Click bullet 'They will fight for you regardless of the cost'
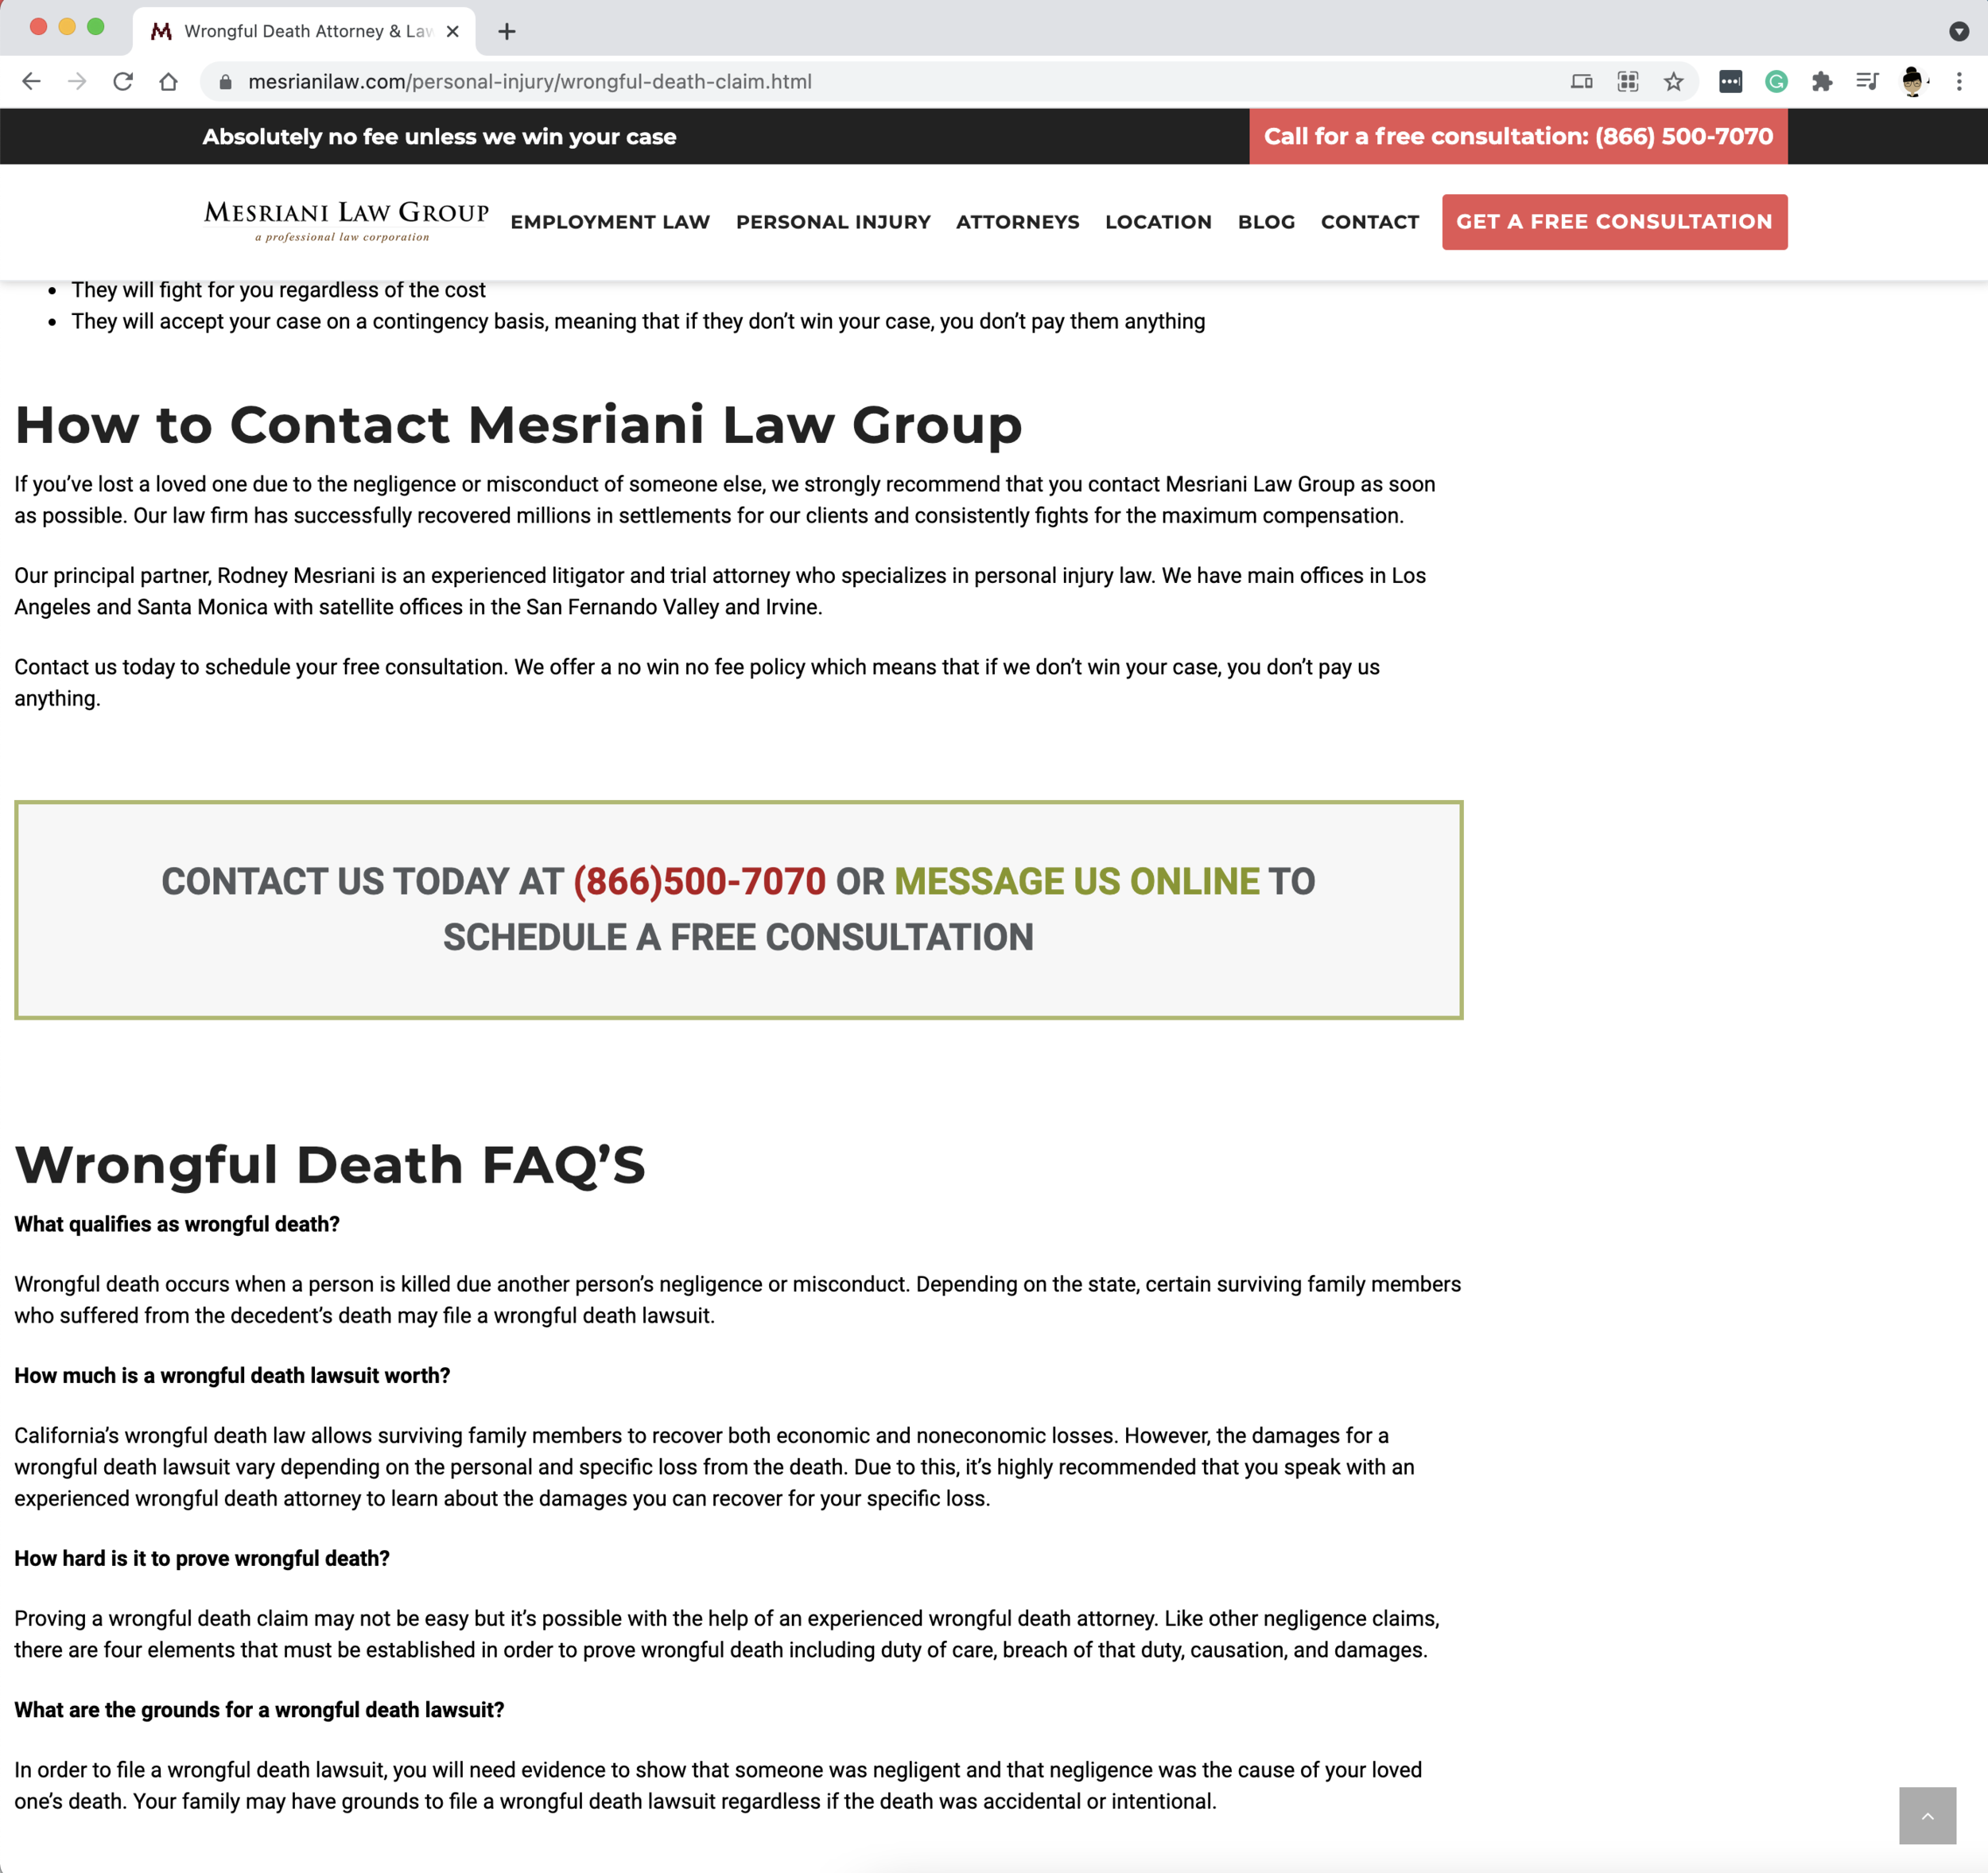The image size is (1988, 1873). pos(278,290)
